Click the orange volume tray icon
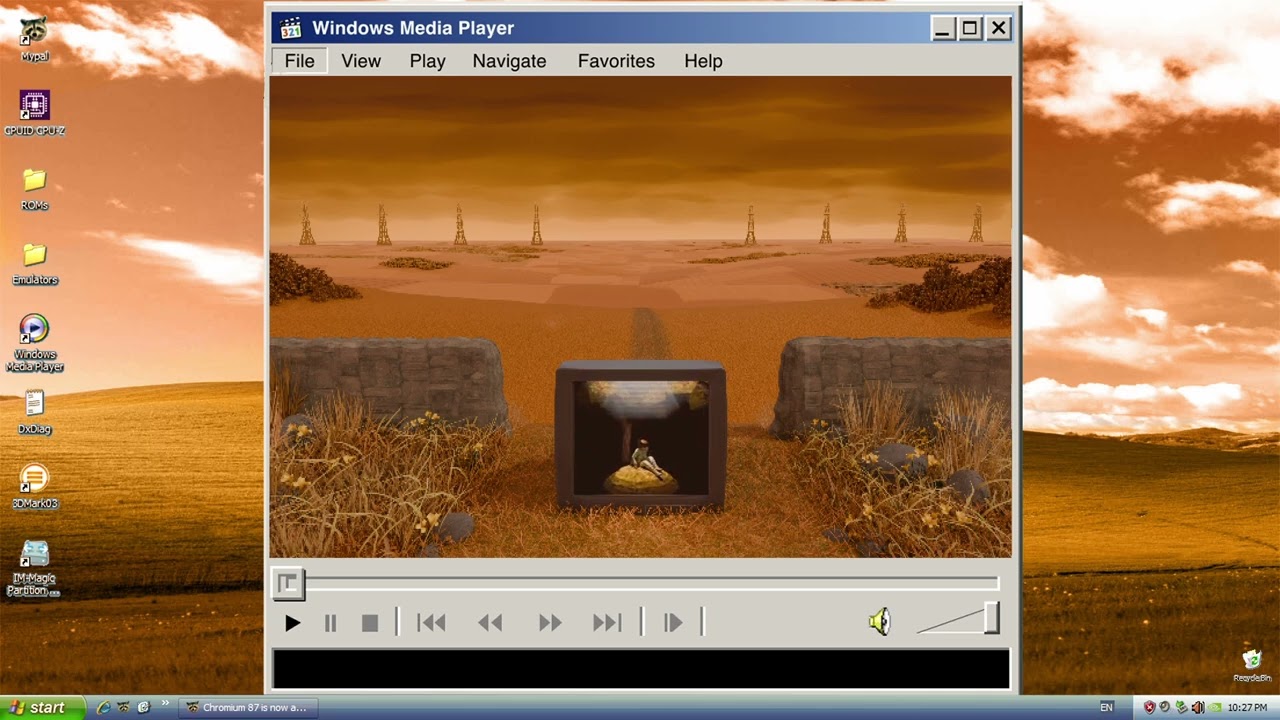 (x=1198, y=707)
